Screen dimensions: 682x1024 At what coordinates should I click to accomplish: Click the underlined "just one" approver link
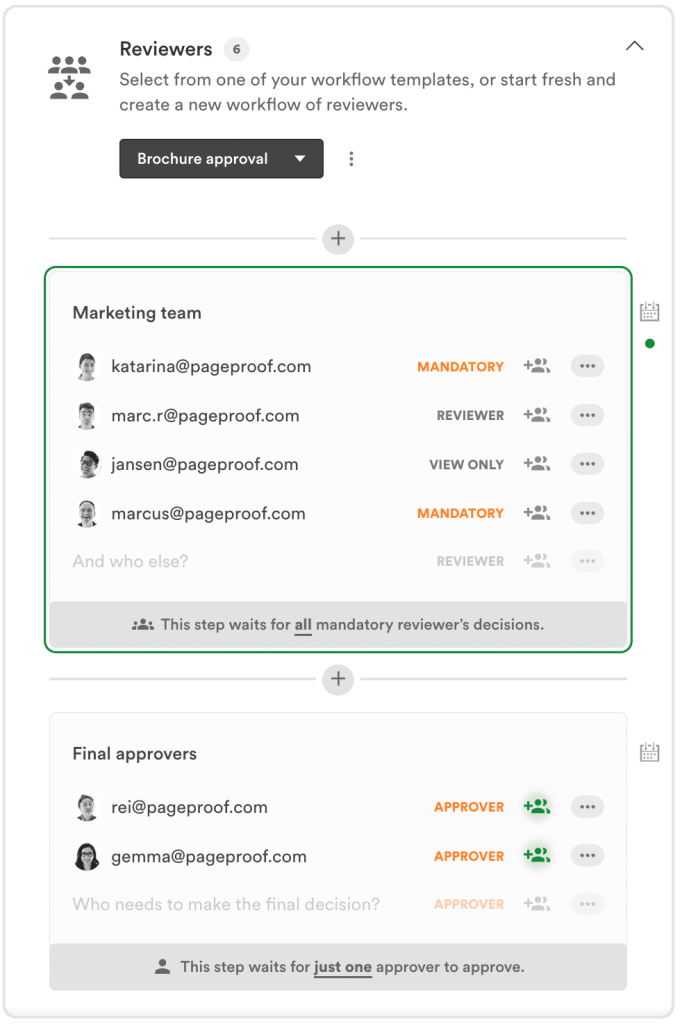[x=342, y=967]
